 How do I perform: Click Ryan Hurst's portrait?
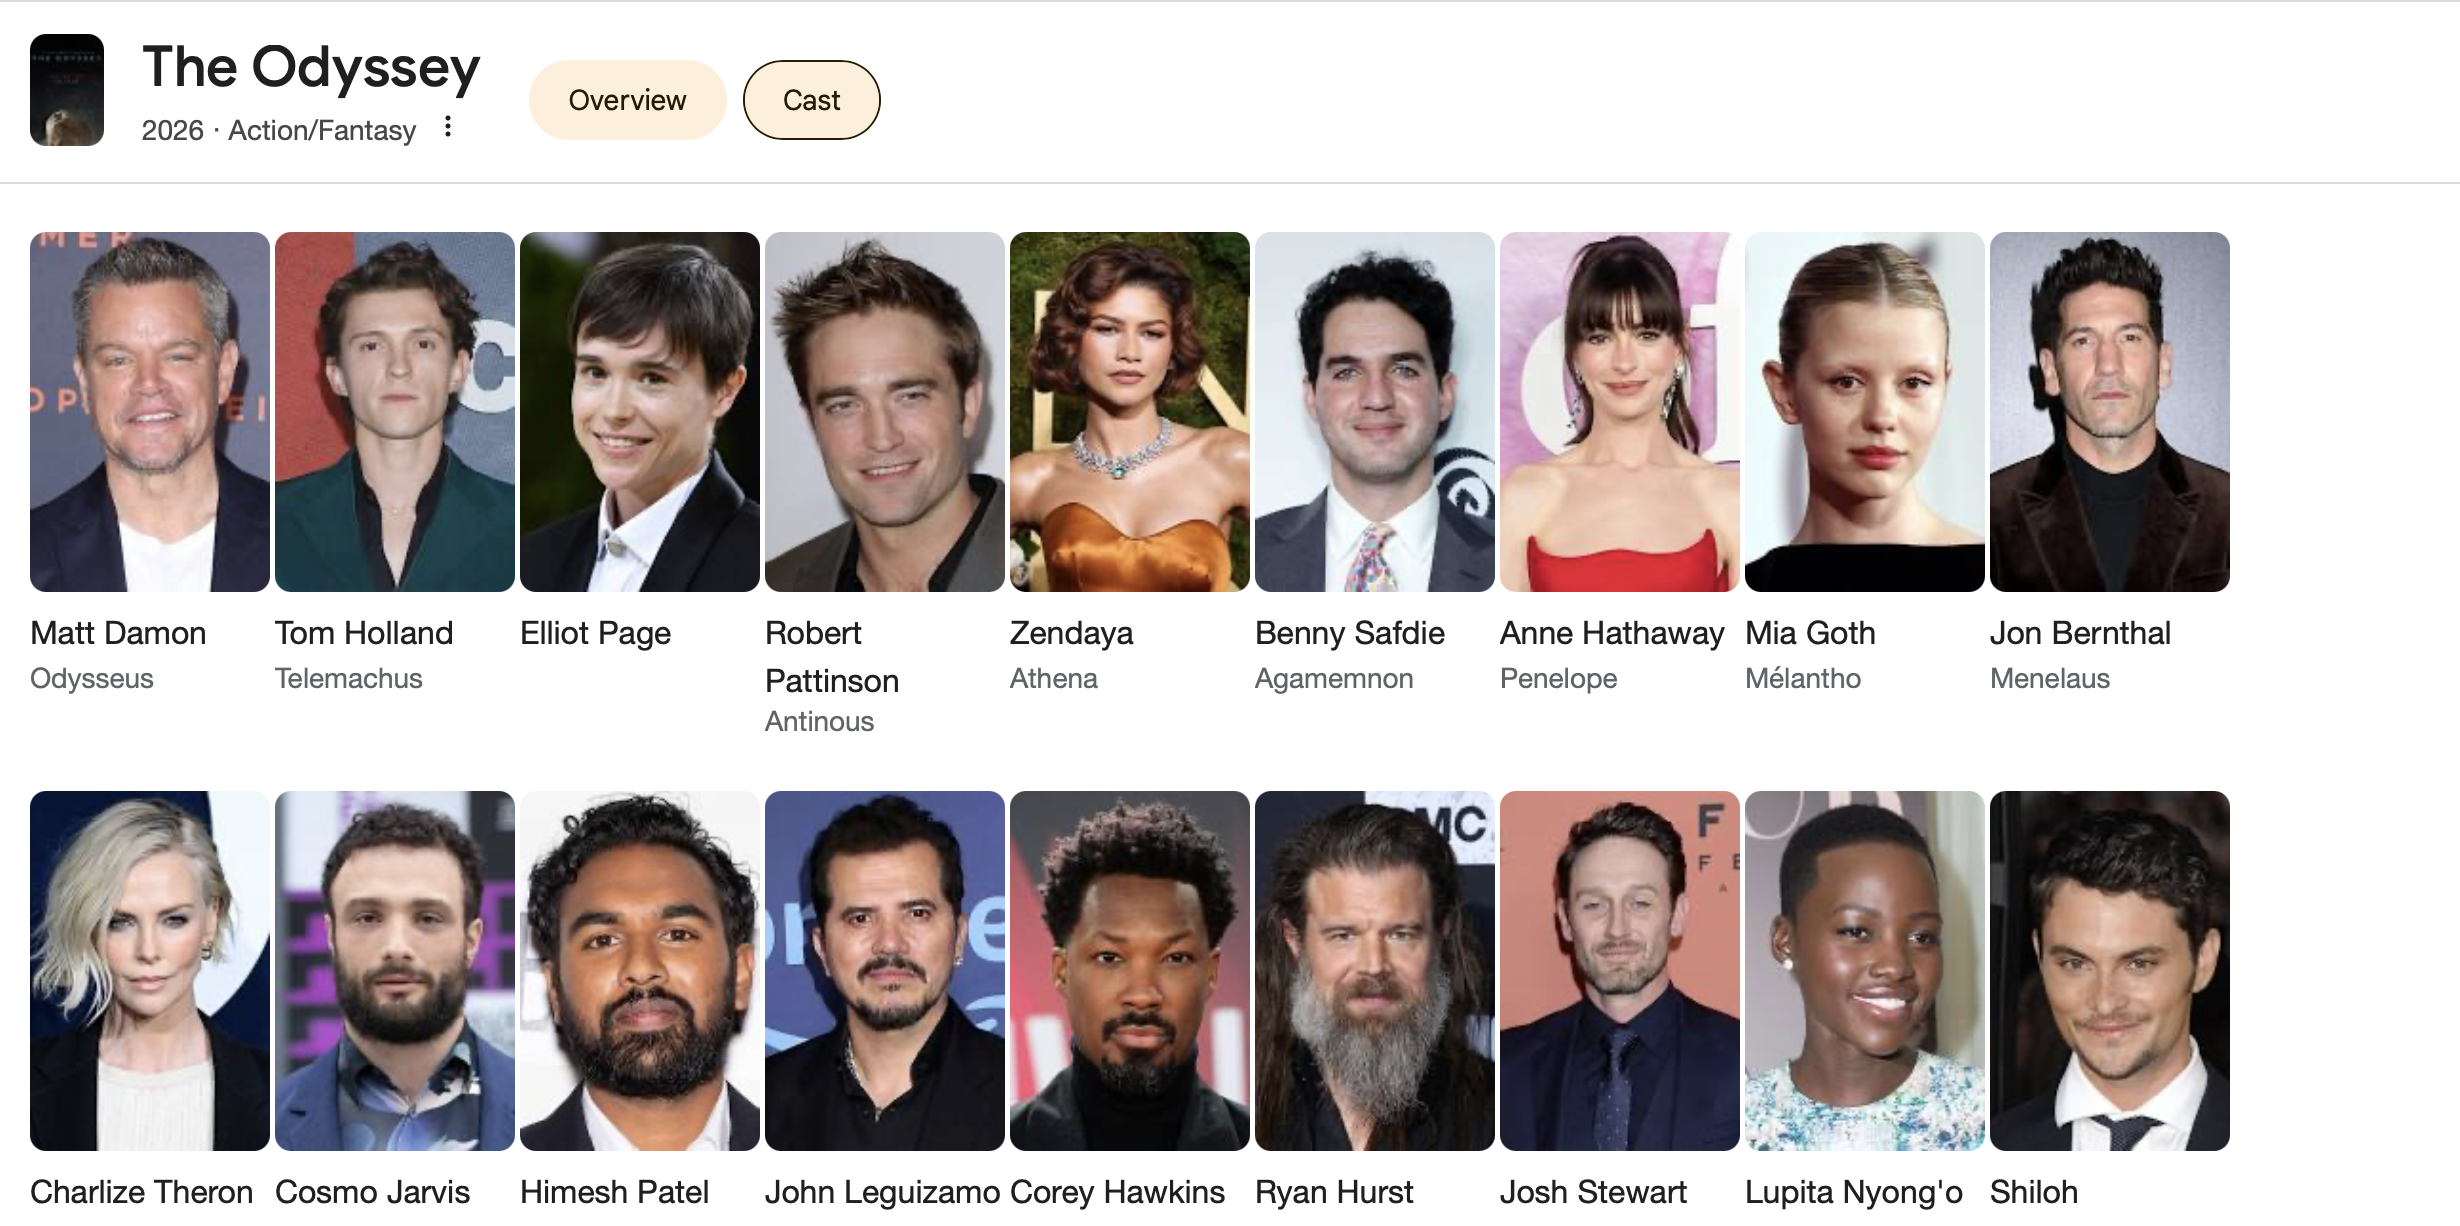tap(1375, 970)
